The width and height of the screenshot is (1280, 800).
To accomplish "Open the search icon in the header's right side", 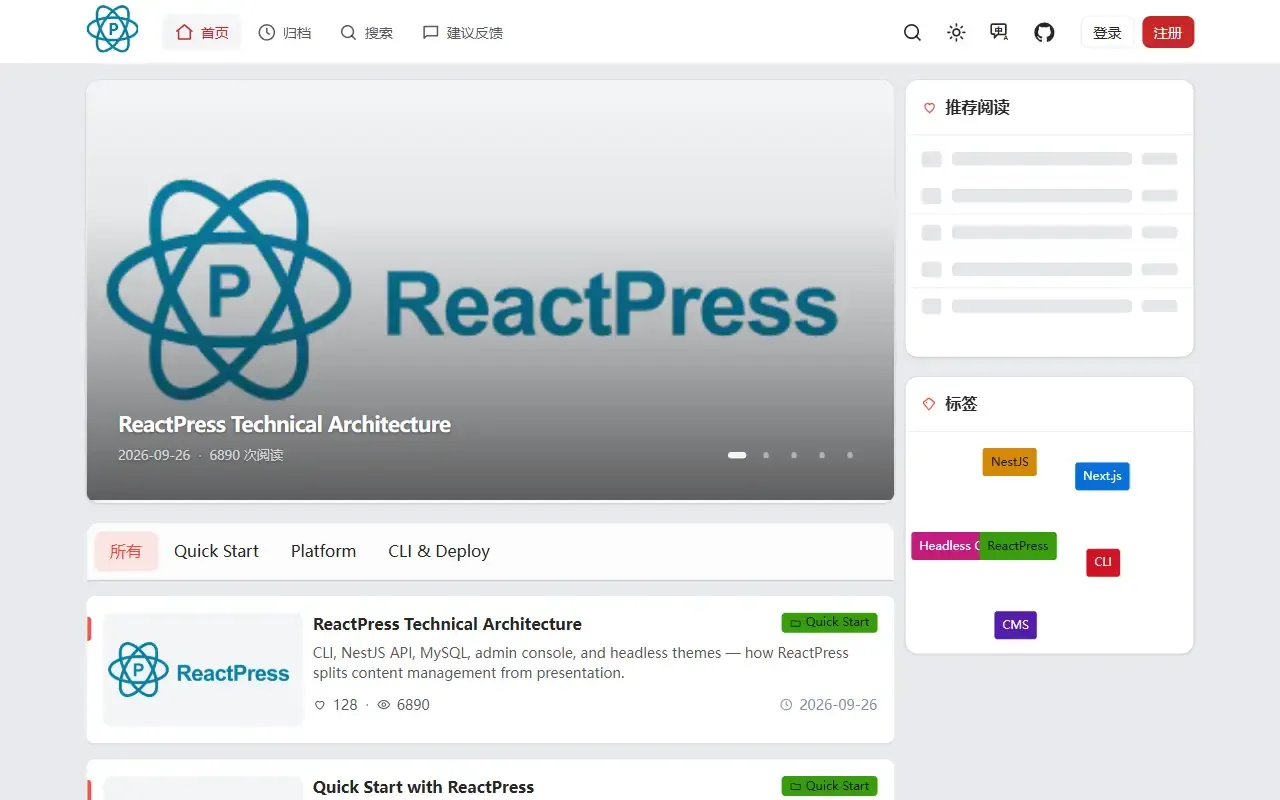I will [912, 33].
